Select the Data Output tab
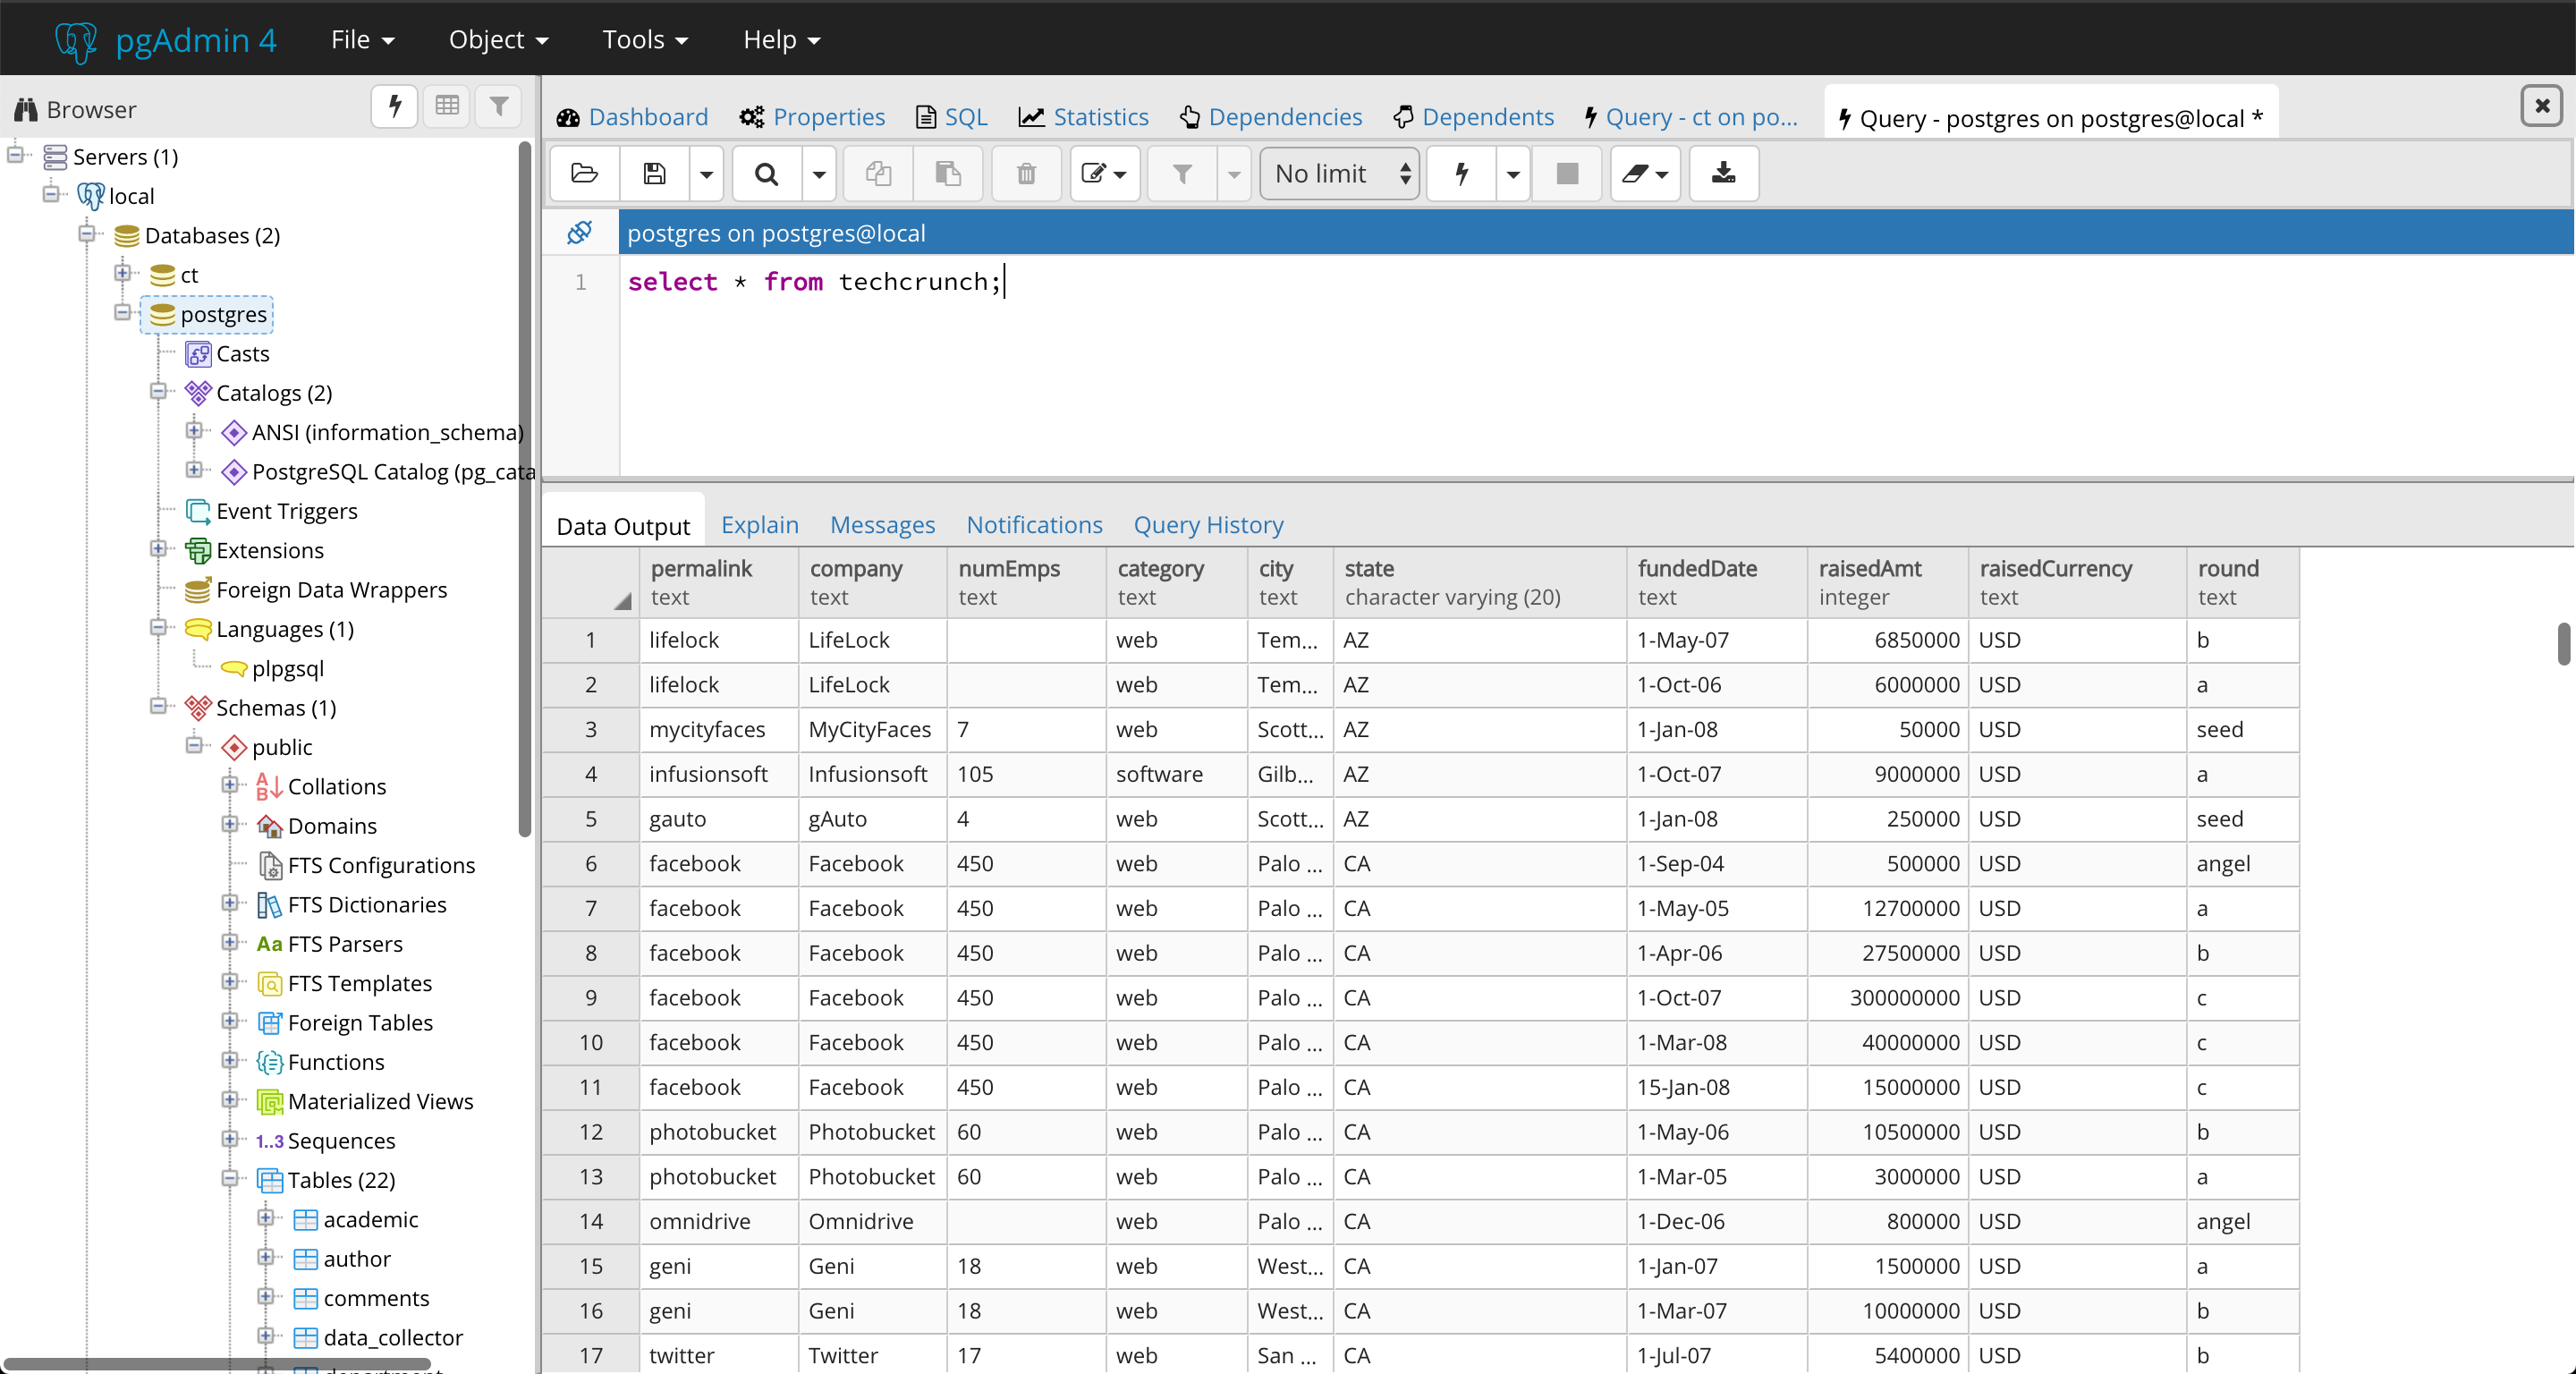This screenshot has height=1374, width=2576. pyautogui.click(x=625, y=523)
